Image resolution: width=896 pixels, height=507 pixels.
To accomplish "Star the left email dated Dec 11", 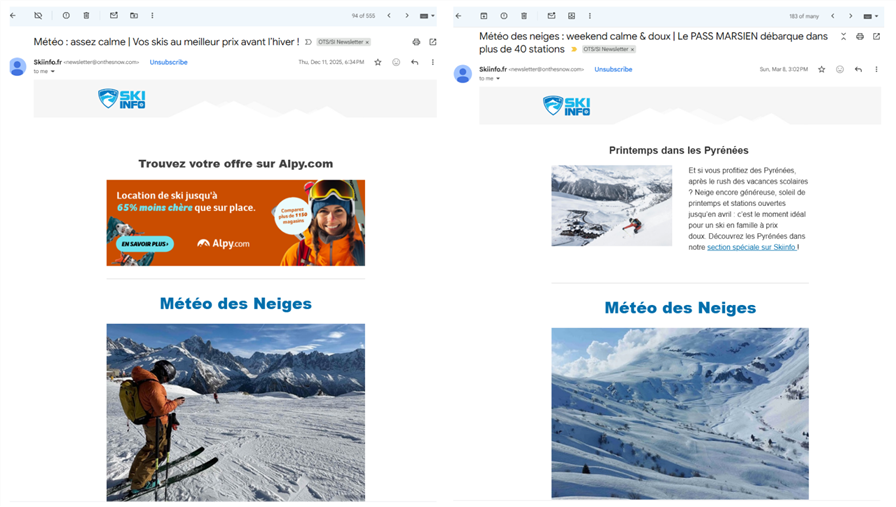I will (378, 62).
